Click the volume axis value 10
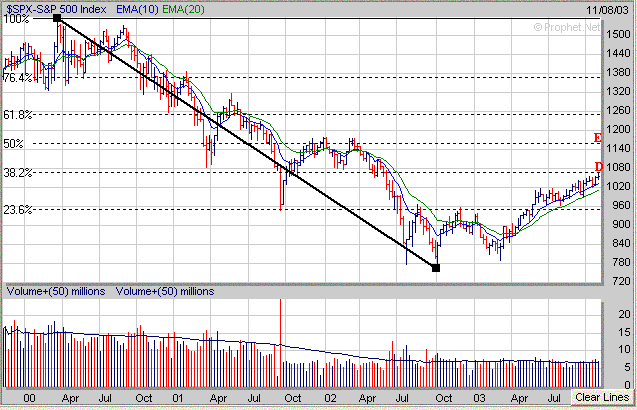 point(624,349)
